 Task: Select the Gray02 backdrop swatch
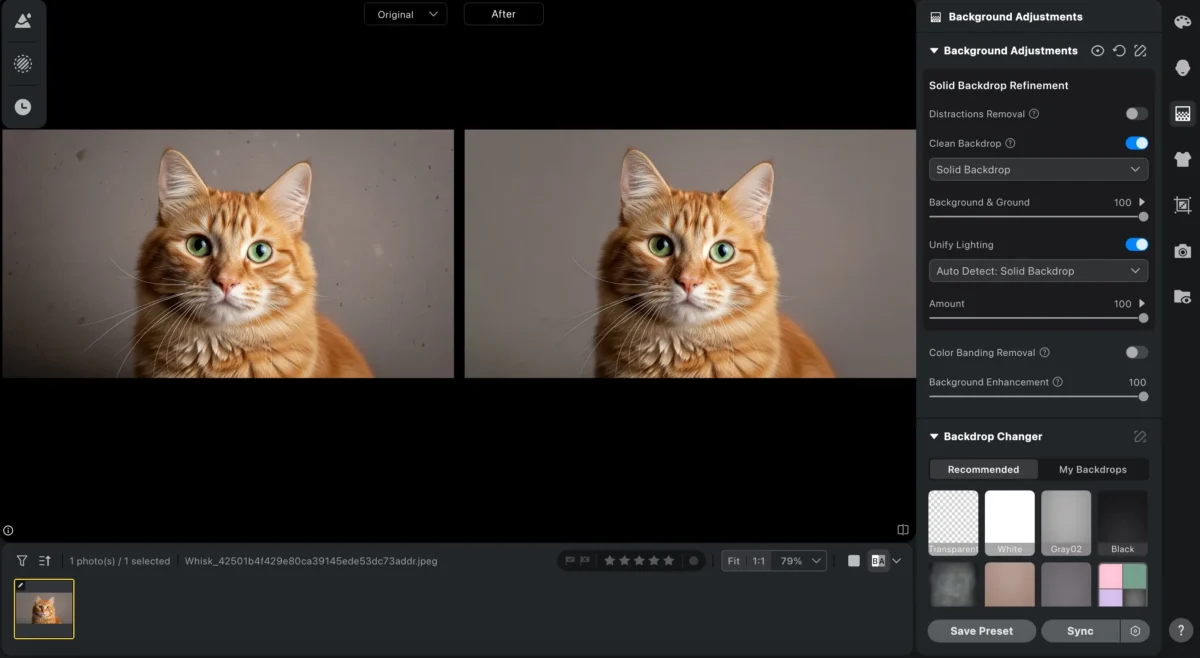point(1065,520)
